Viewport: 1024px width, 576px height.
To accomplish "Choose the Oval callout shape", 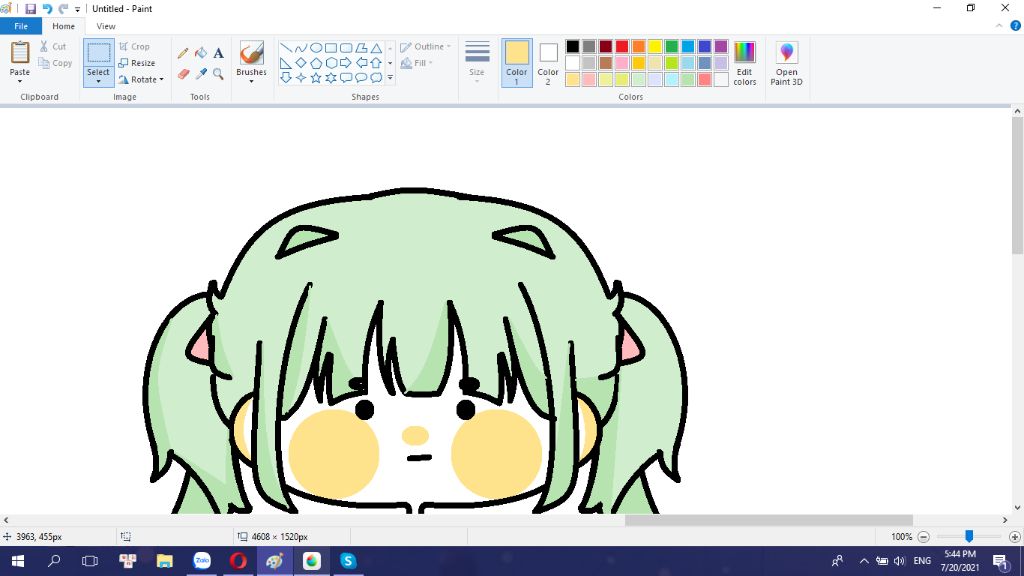I will pos(361,78).
